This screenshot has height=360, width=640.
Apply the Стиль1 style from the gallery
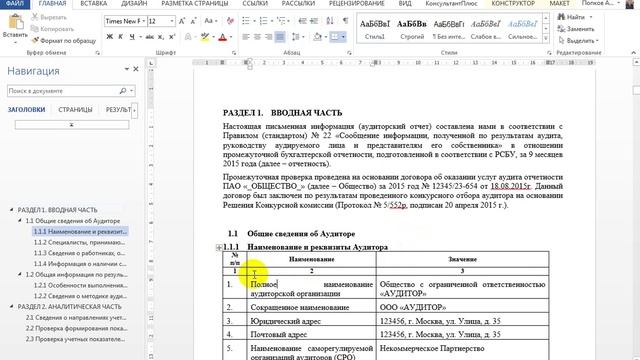coord(375,29)
